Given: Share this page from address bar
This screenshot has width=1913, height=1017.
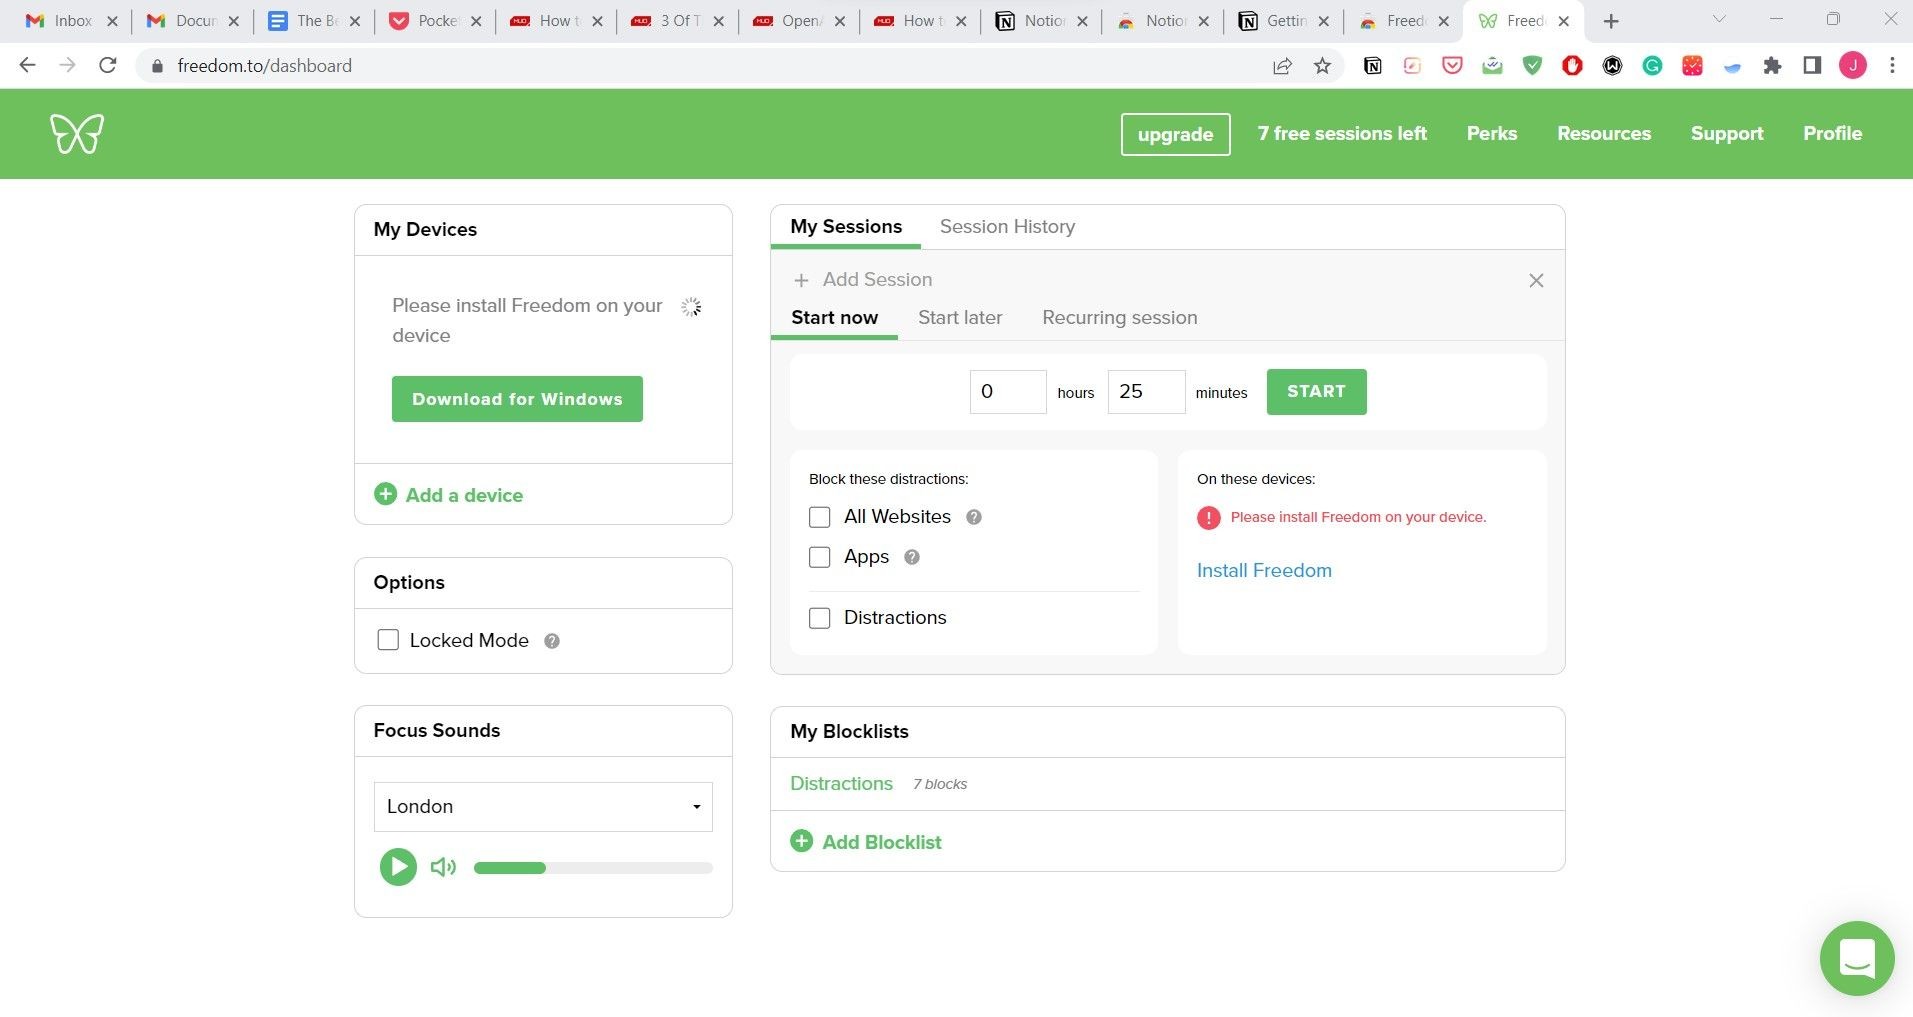Looking at the screenshot, I should point(1282,66).
